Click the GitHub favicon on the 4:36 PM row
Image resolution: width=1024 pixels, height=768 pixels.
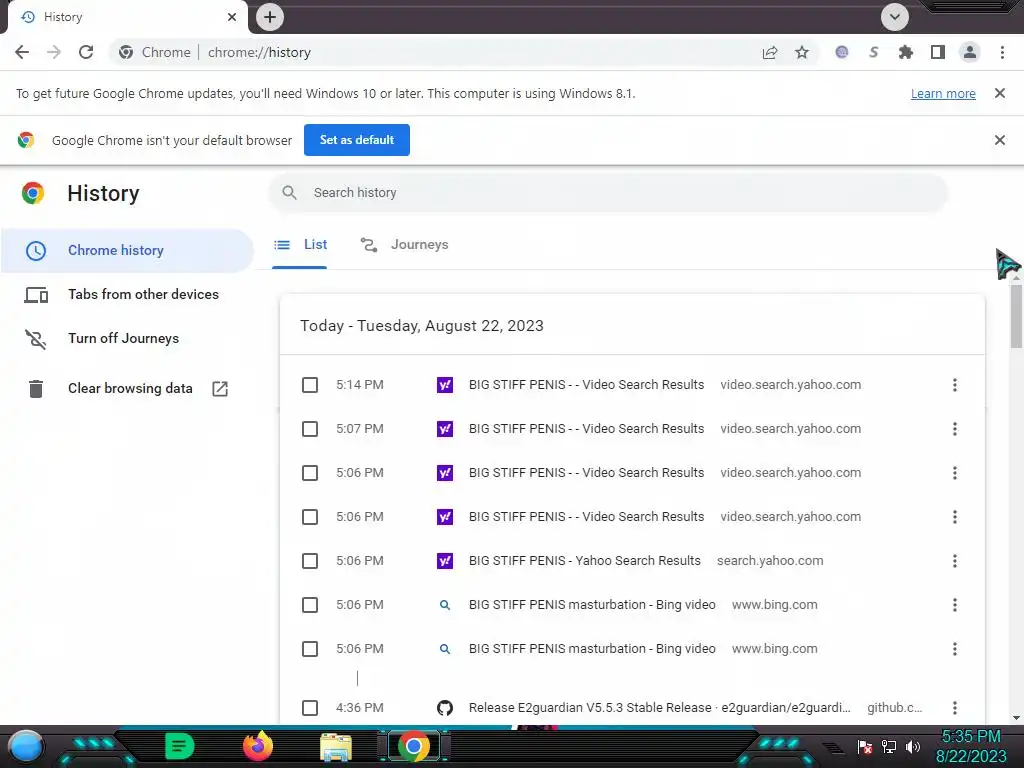coord(445,708)
